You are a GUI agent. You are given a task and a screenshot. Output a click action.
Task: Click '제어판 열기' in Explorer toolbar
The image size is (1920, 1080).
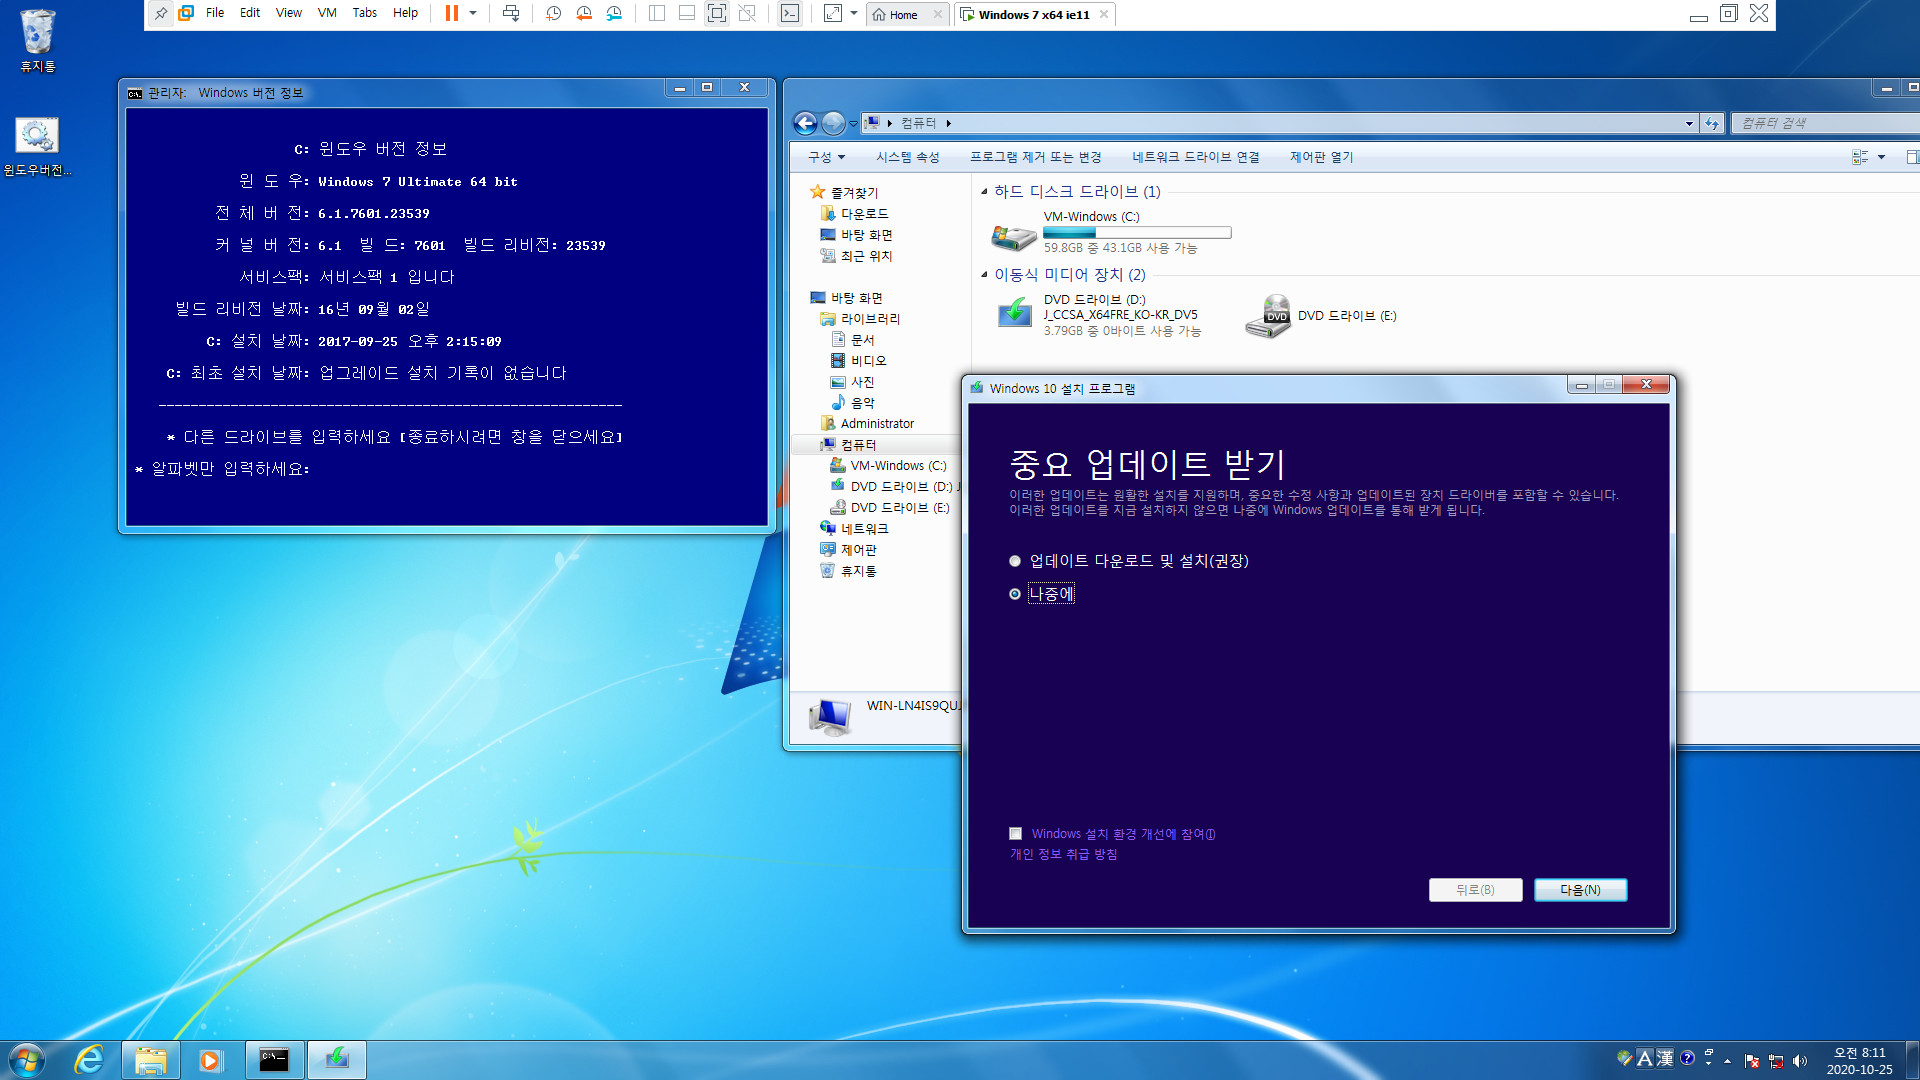tap(1321, 157)
